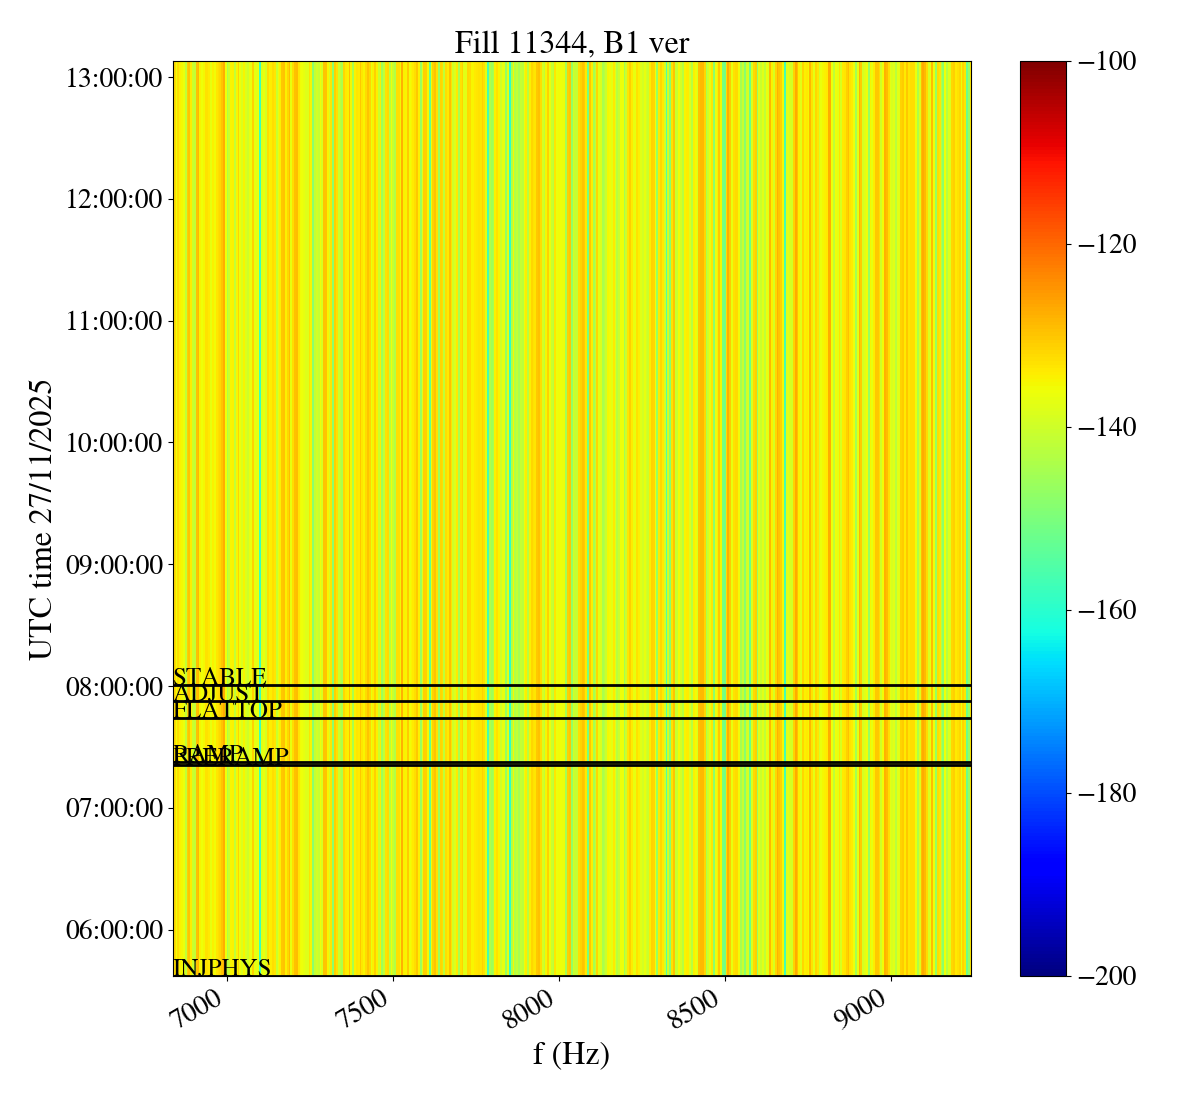Click the FLATTOP phase marker label
Screen dimensions: 1200x1100
[227, 710]
